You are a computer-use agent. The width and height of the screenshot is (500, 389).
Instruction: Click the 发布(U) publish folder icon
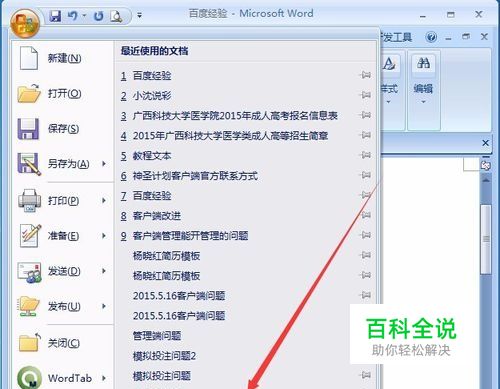click(29, 306)
